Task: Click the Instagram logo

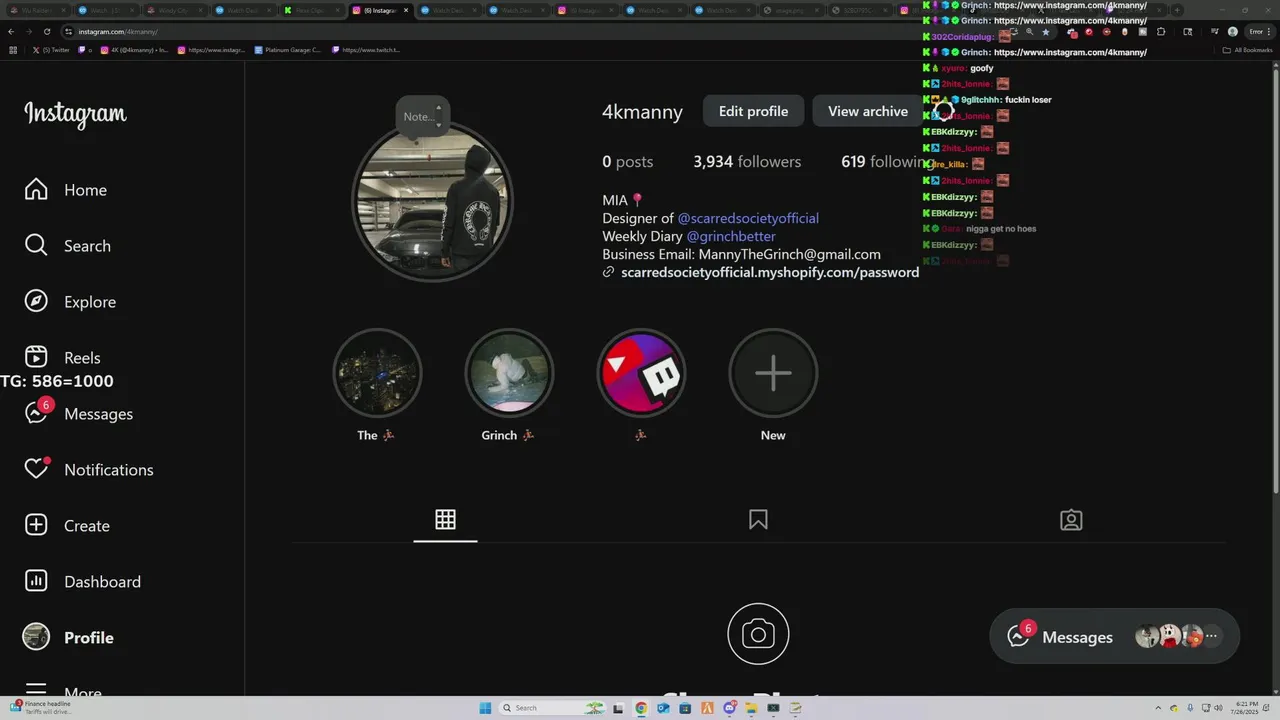Action: pyautogui.click(x=76, y=114)
